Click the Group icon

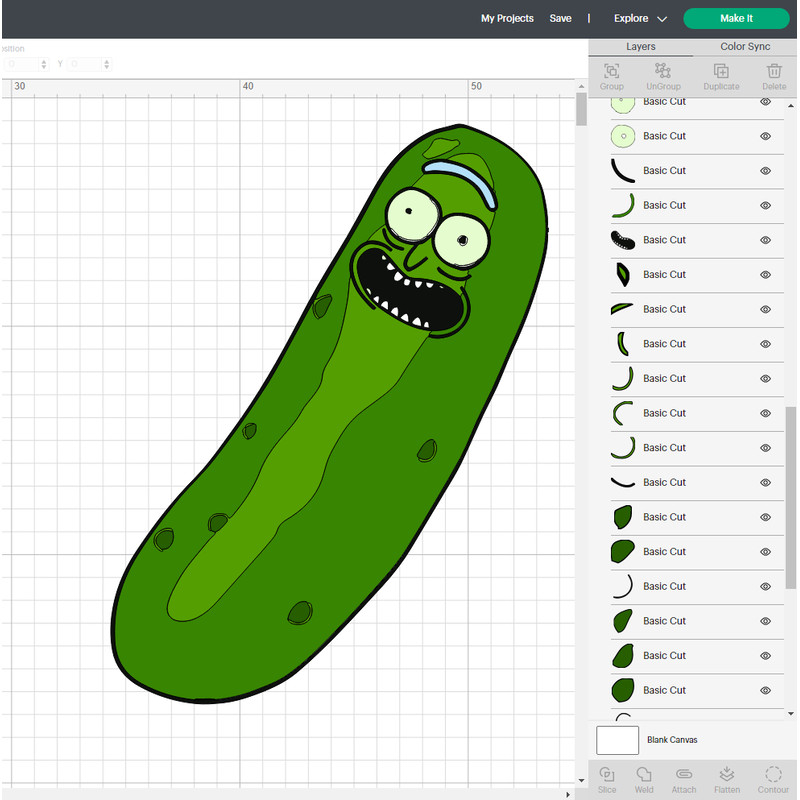point(611,77)
